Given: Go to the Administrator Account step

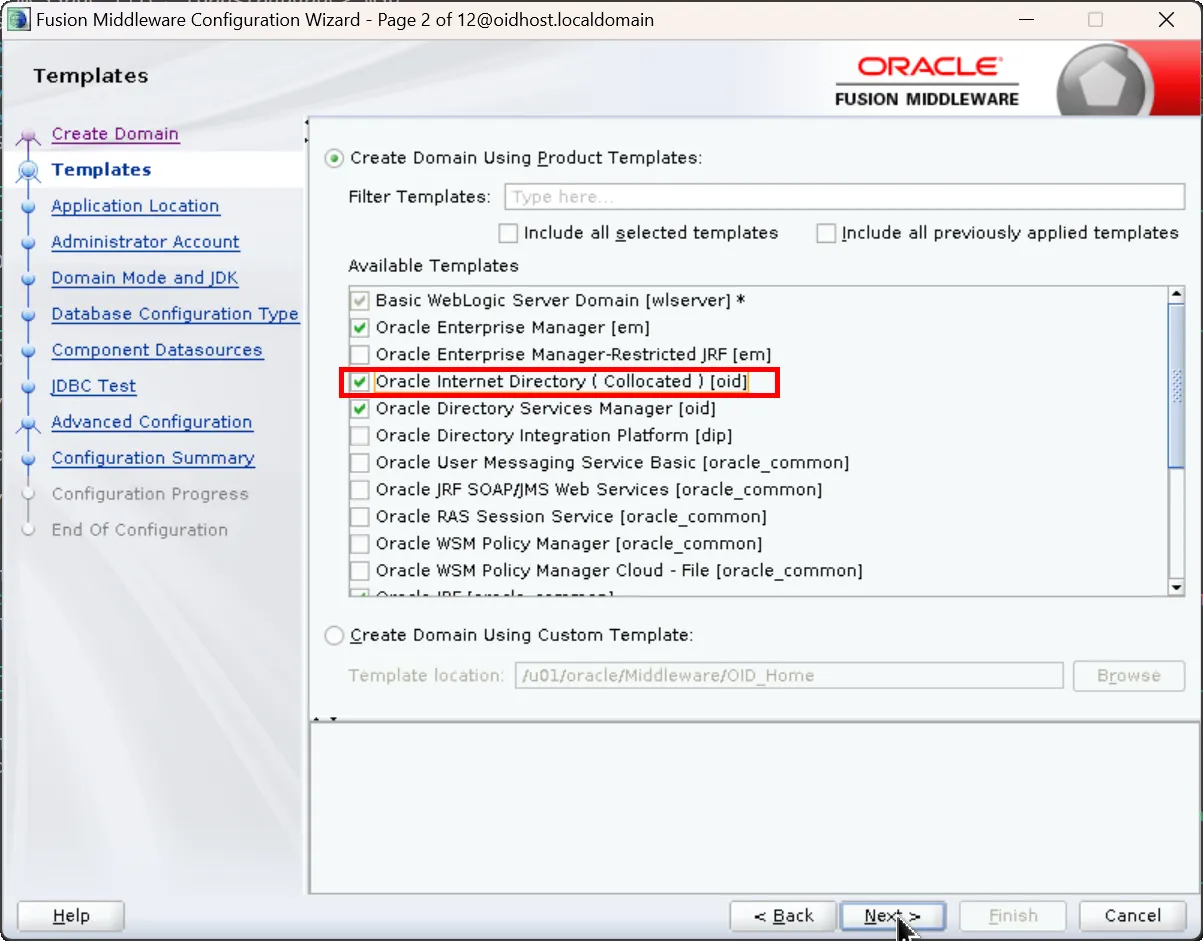Looking at the screenshot, I should [145, 242].
